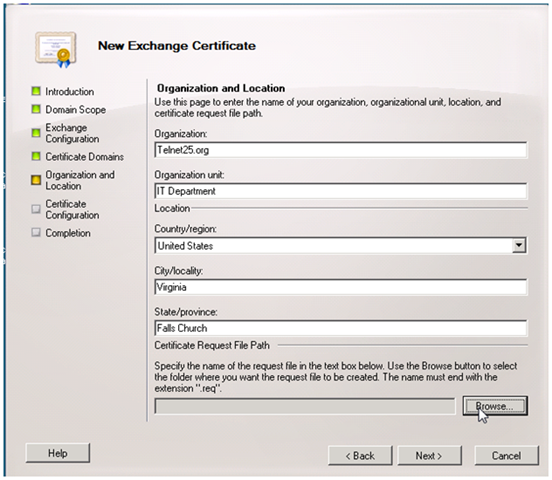Click the City/locality field containing Virginia
Screen dimensions: 552x480
(x=340, y=287)
